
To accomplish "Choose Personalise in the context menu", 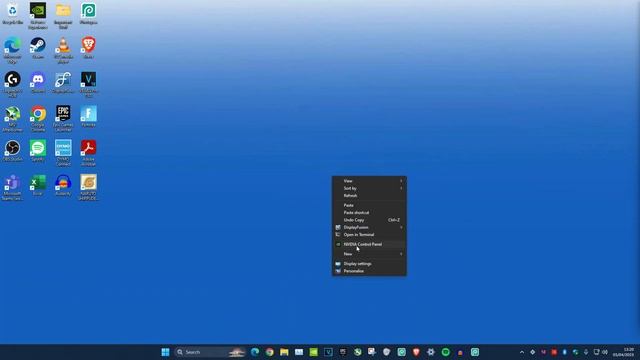I will pyautogui.click(x=369, y=271).
